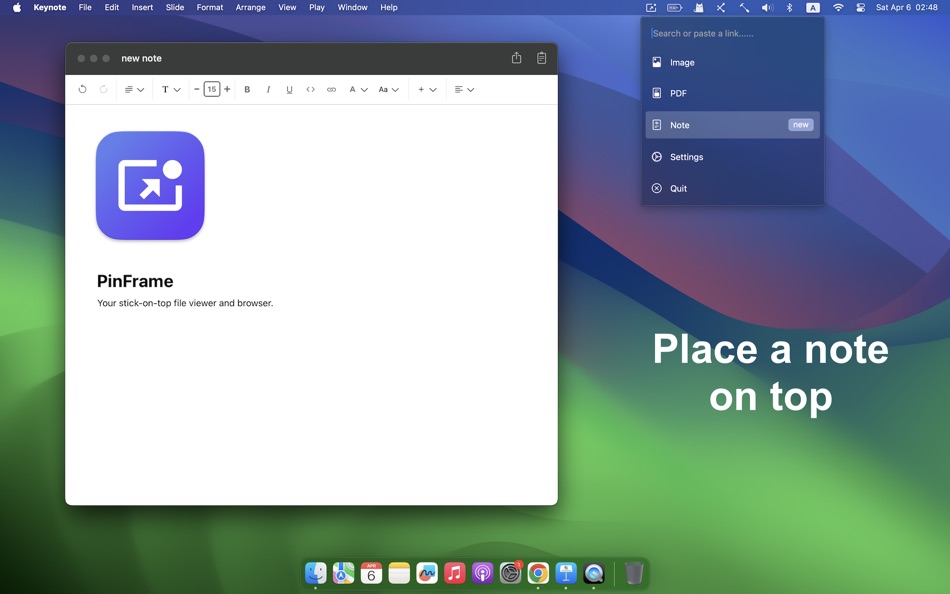Toggle underline formatting

click(x=289, y=89)
